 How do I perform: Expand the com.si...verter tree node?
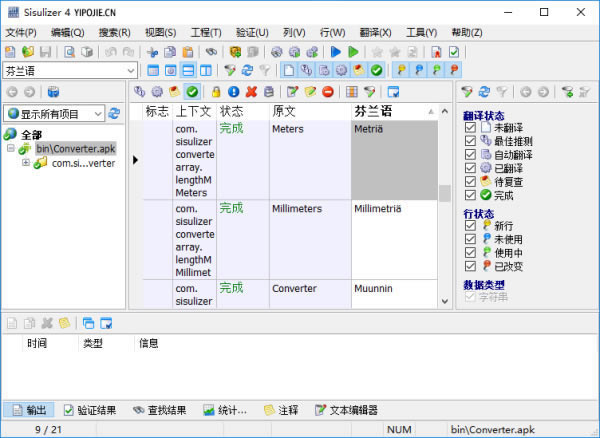pyautogui.click(x=26, y=163)
